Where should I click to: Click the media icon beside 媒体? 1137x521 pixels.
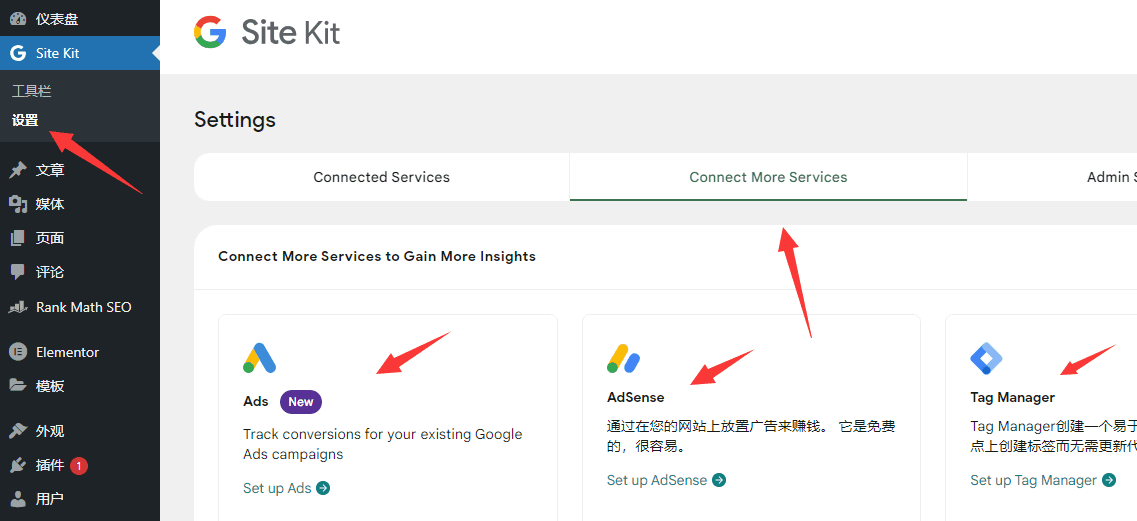click(x=18, y=204)
